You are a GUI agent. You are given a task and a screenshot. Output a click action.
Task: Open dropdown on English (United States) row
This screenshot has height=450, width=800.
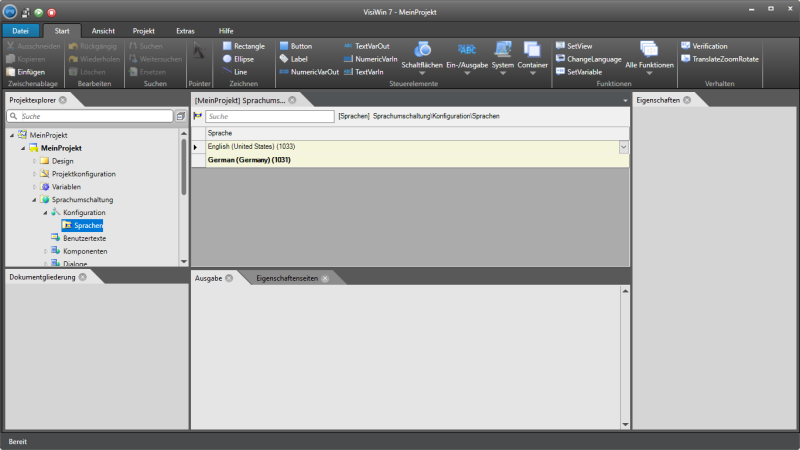[x=623, y=147]
